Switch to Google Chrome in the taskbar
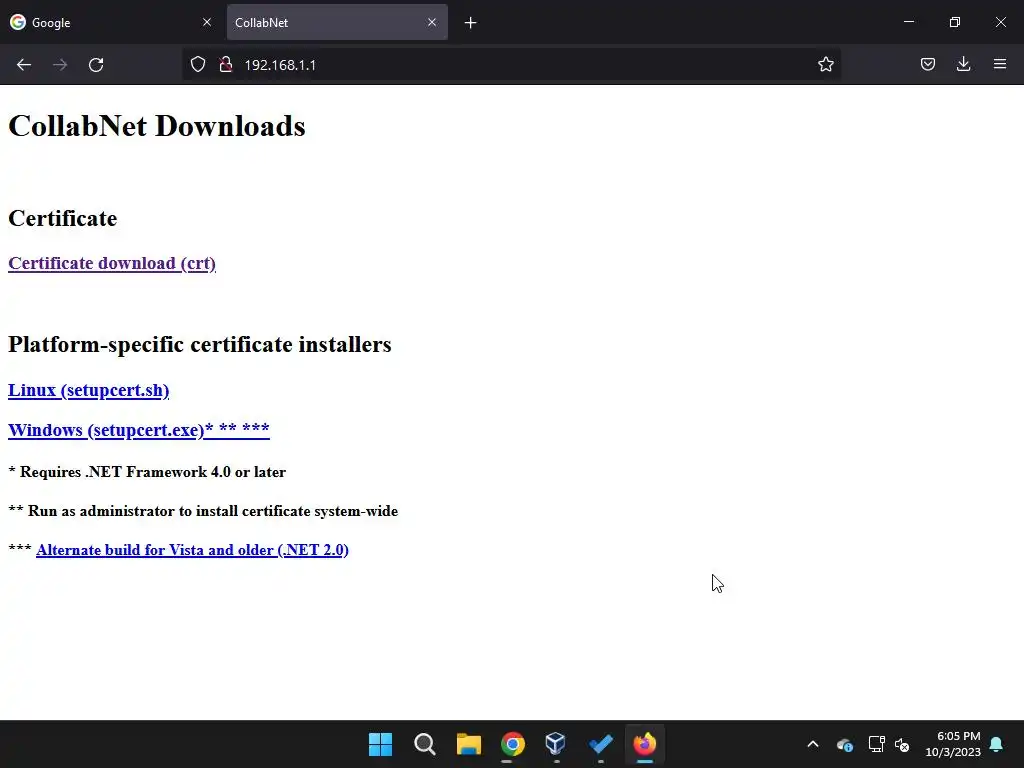 [513, 744]
